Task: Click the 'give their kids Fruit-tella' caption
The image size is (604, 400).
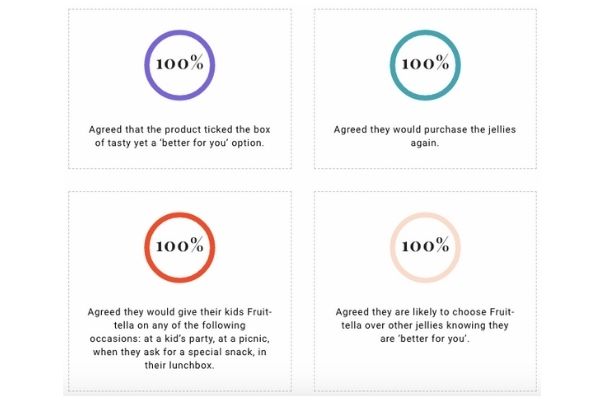Action: coord(180,338)
